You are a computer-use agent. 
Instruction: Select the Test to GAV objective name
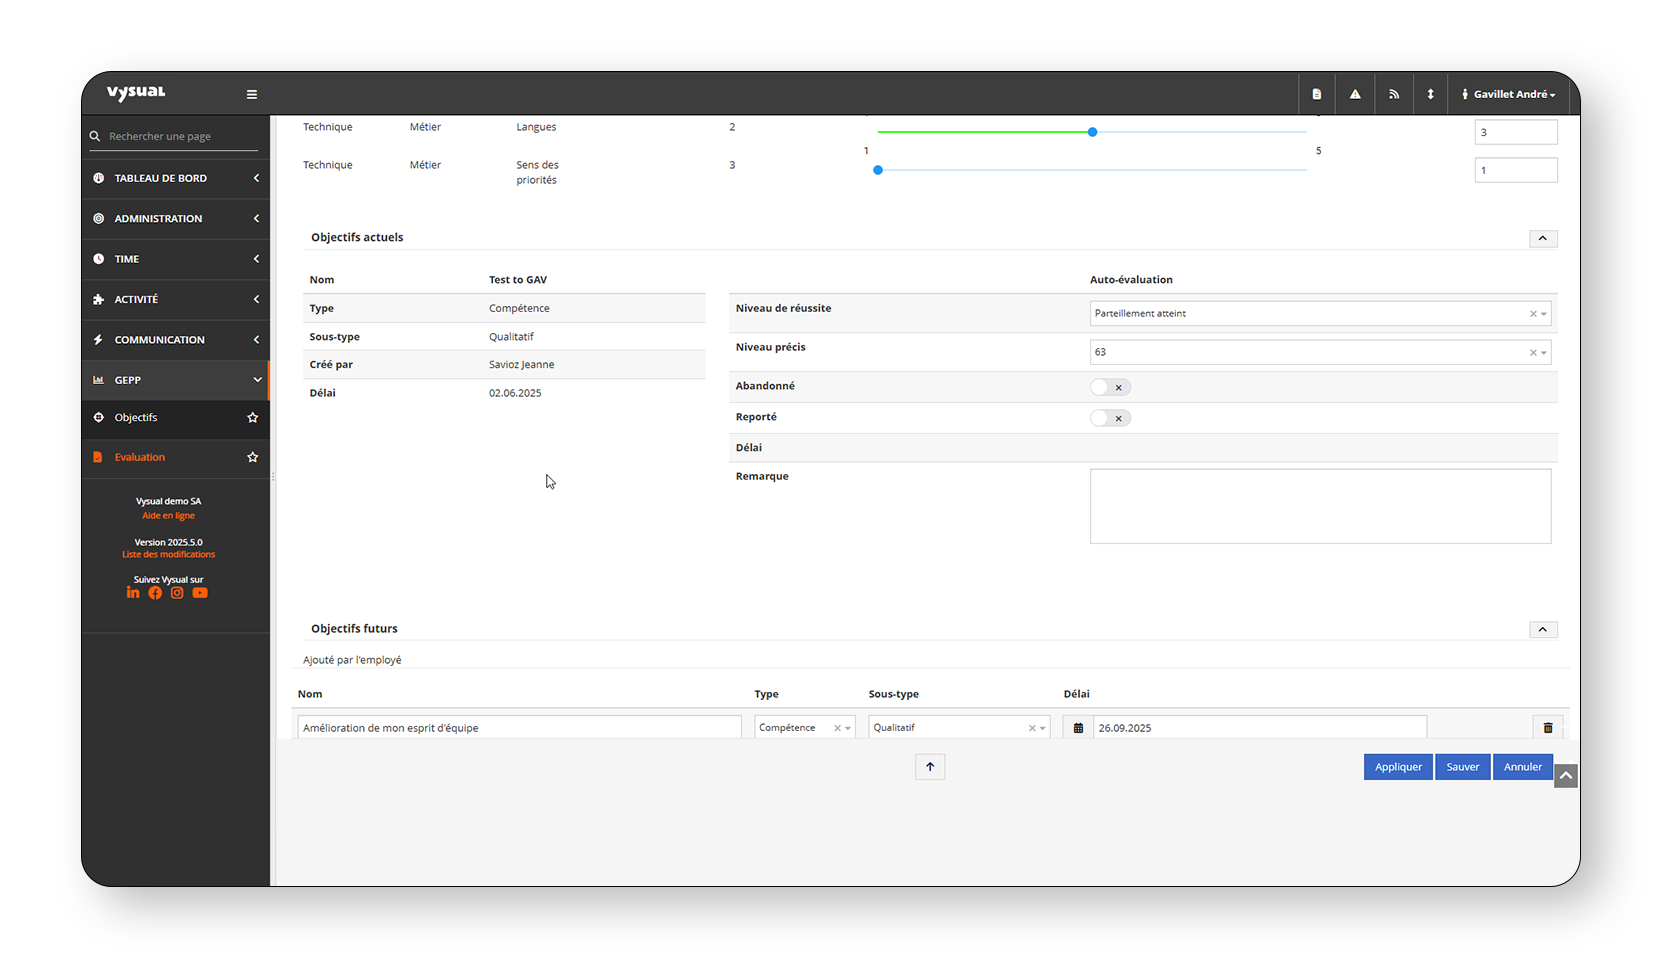518,280
